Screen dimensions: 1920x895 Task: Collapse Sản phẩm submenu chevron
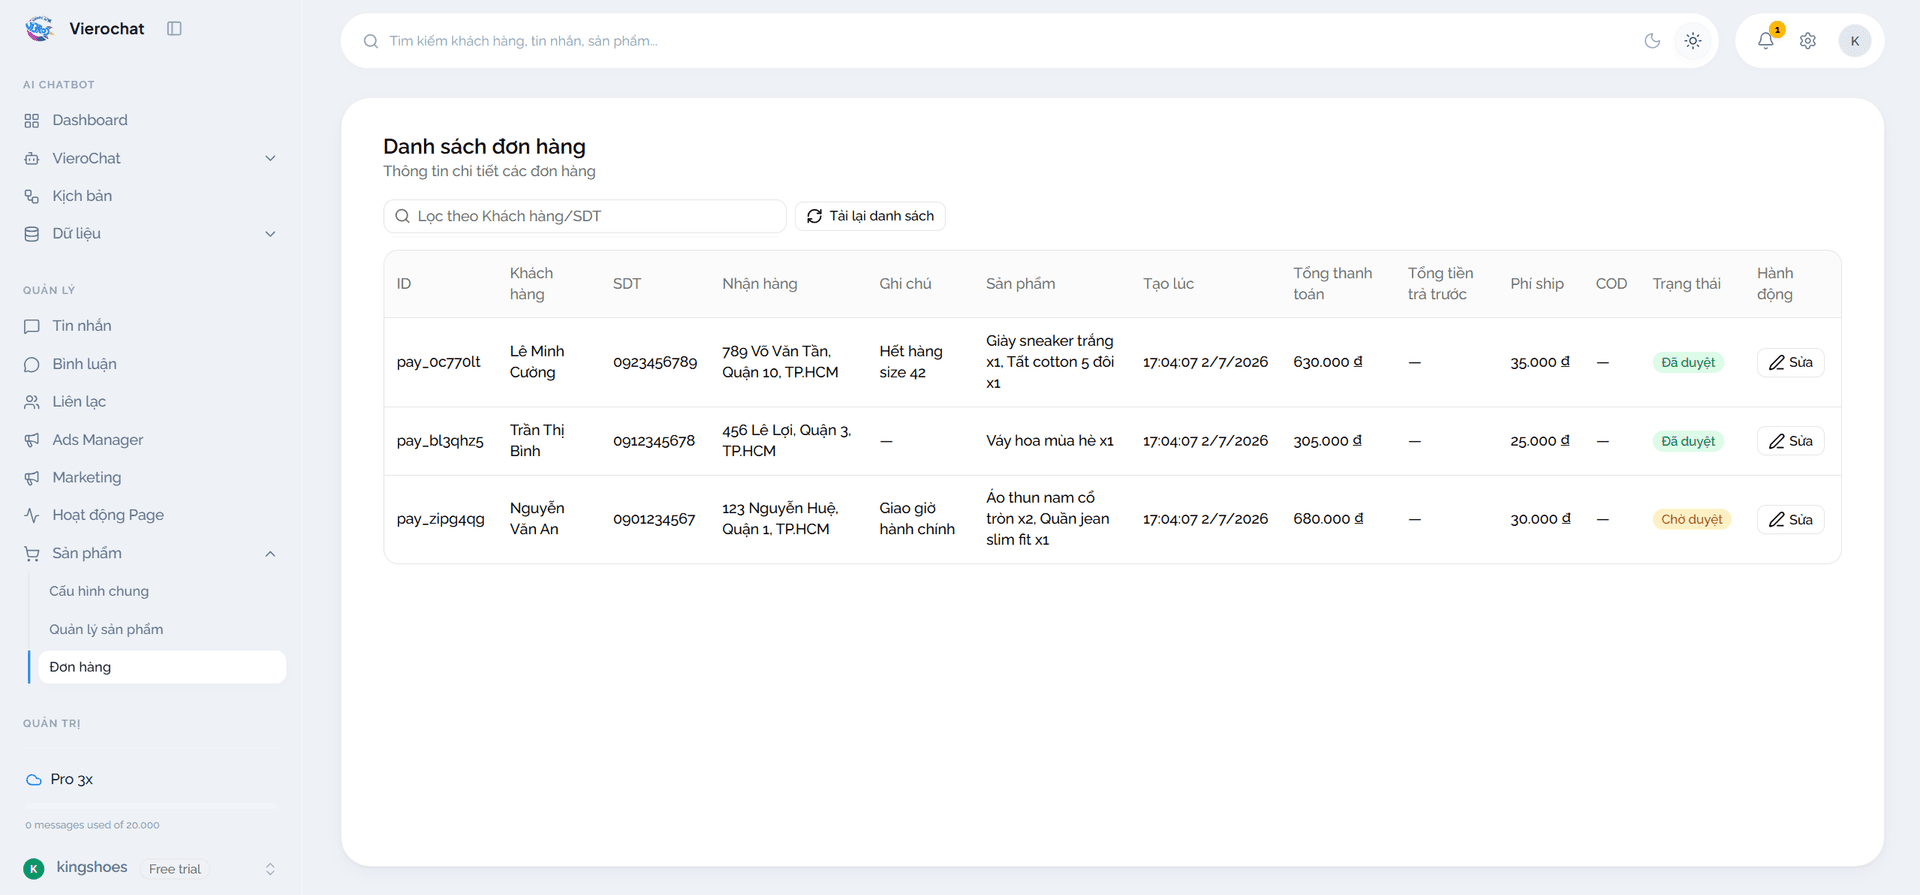(x=270, y=554)
